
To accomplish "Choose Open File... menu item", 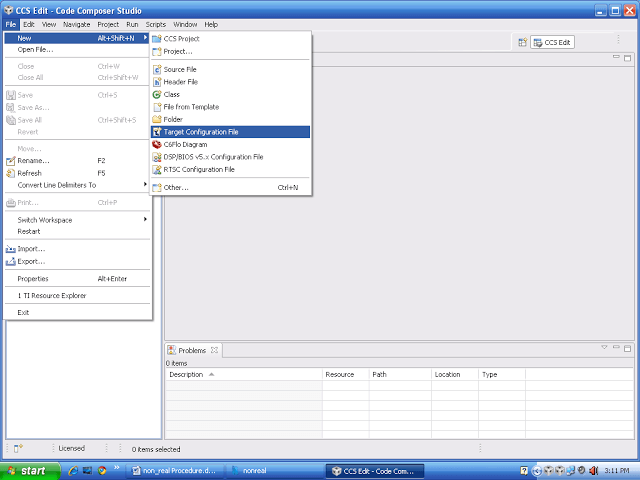I will pos(78,50).
